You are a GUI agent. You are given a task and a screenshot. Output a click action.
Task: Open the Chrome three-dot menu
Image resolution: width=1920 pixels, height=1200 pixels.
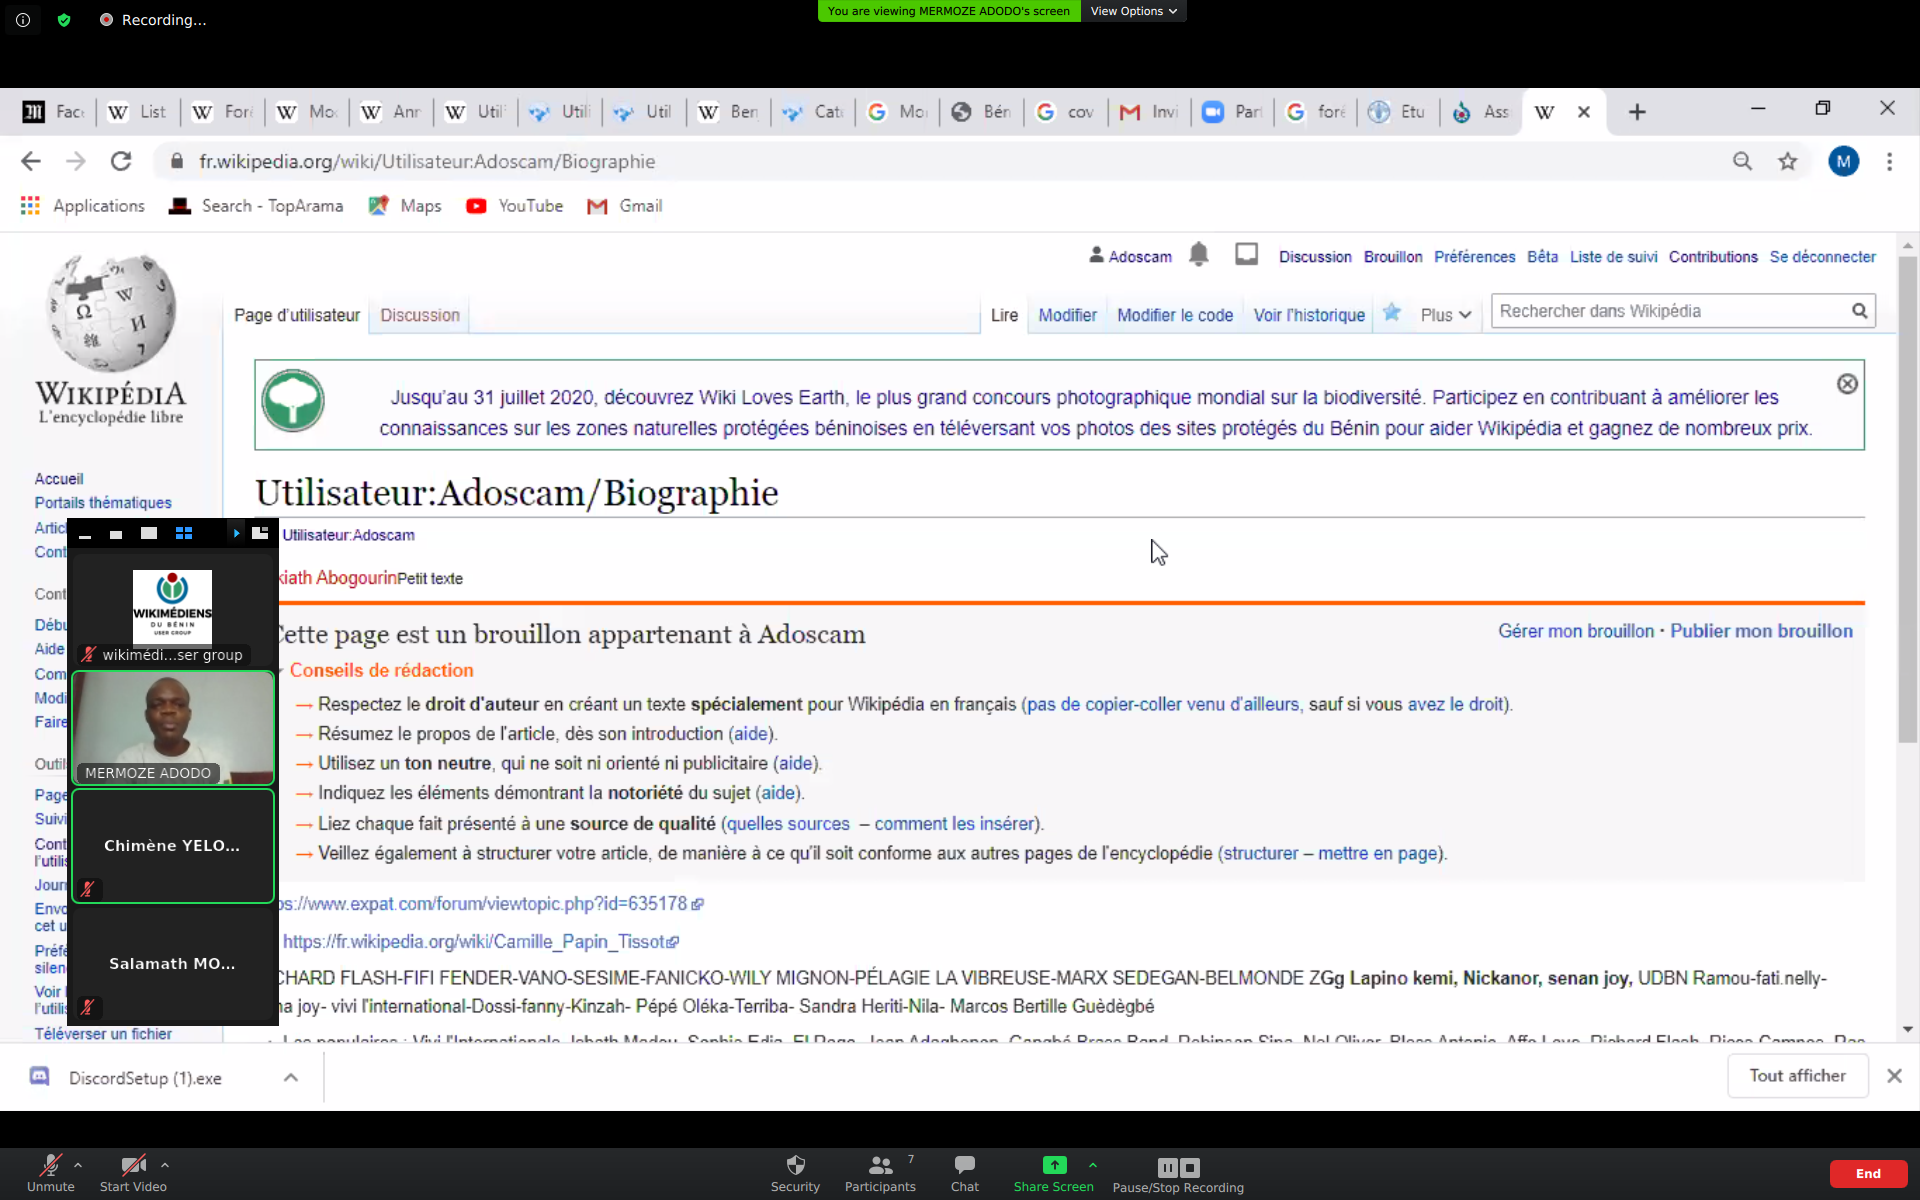tap(1889, 161)
